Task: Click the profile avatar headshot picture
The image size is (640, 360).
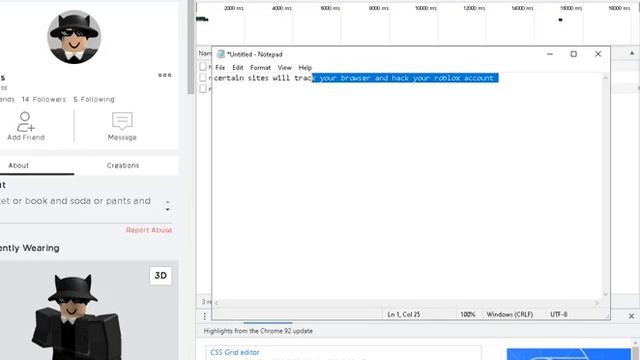Action: 74,37
